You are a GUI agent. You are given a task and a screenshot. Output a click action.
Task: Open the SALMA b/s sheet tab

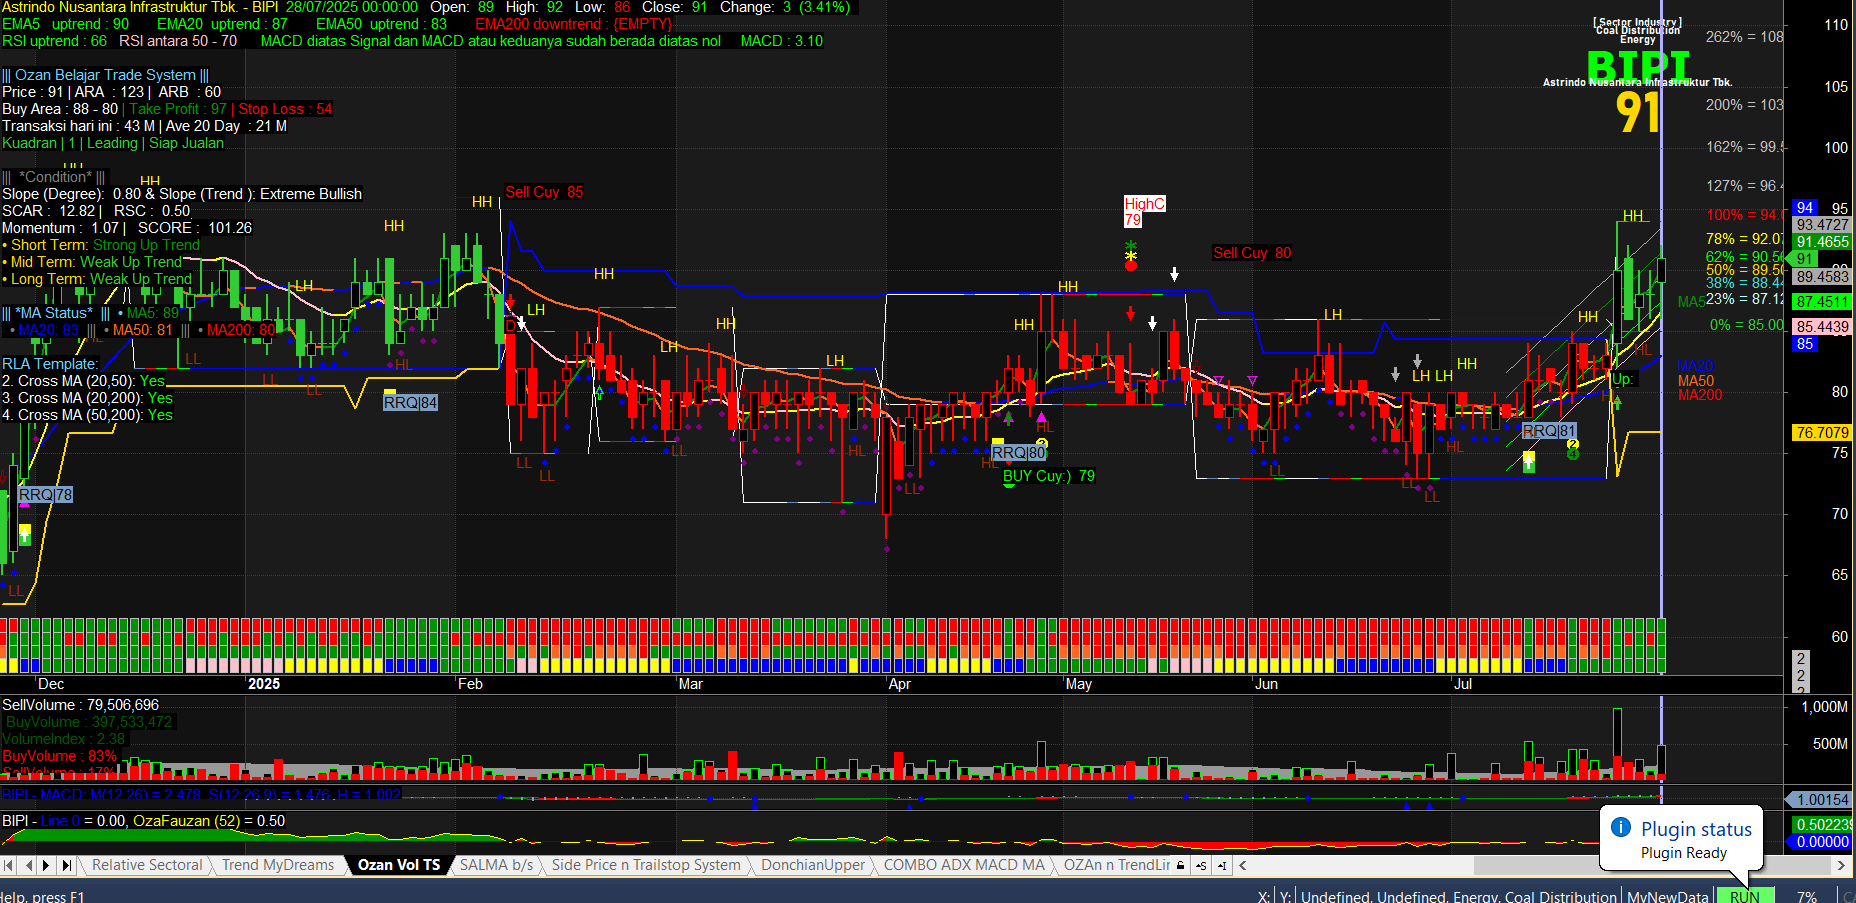point(496,865)
